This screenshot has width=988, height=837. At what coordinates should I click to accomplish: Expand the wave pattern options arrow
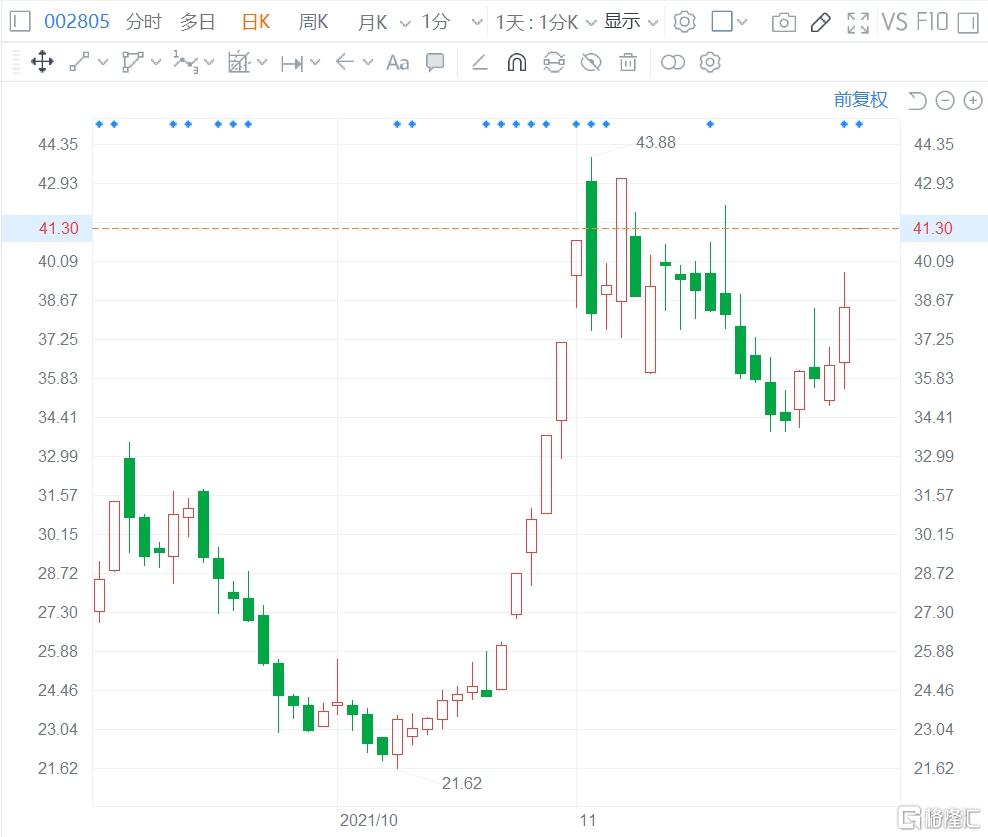[x=209, y=62]
